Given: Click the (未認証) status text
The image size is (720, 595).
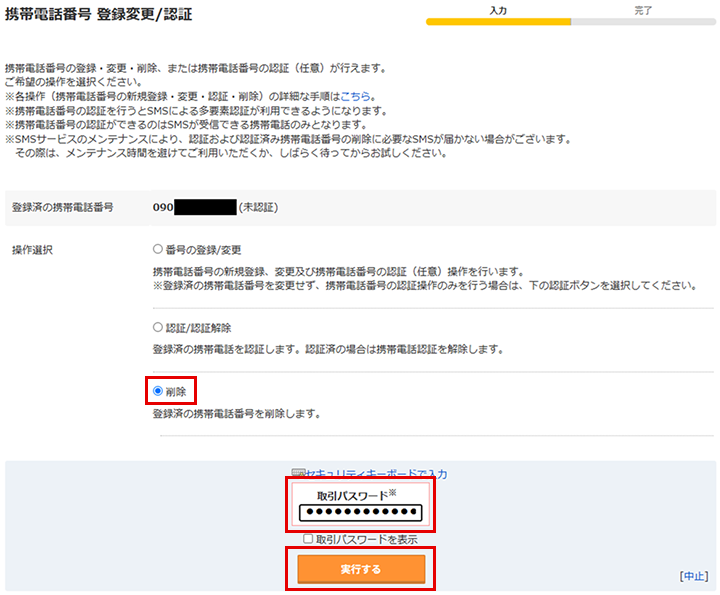Looking at the screenshot, I should click(x=258, y=207).
